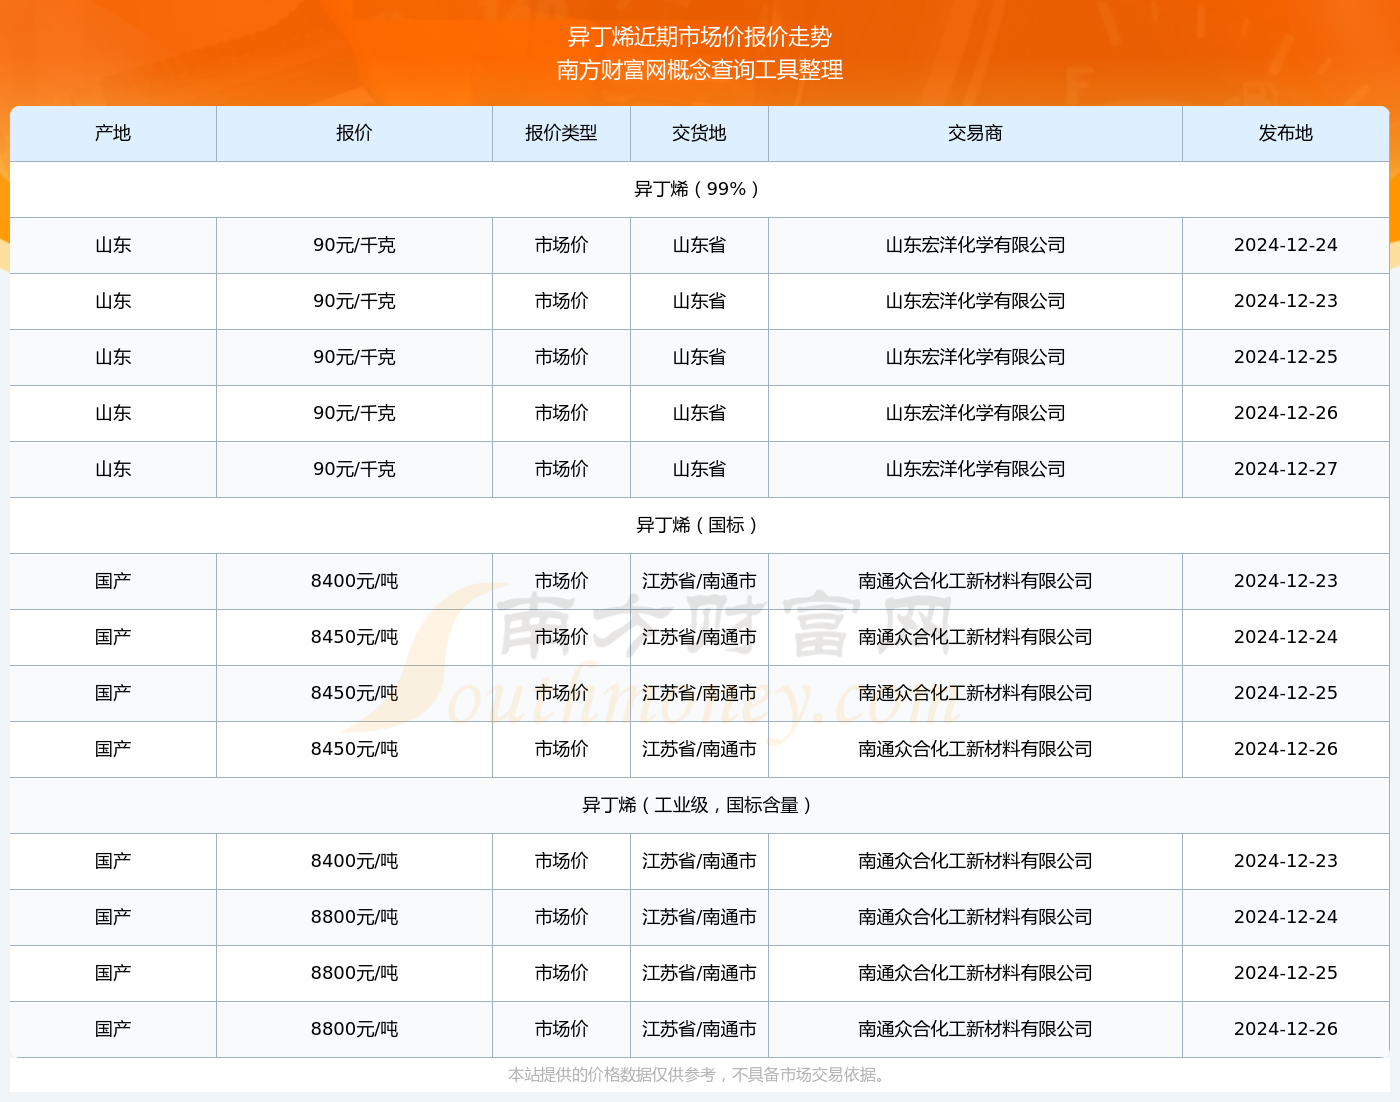Click 8450元/吨 in 国标 2024-12-24 row
This screenshot has width=1400, height=1102.
(354, 637)
